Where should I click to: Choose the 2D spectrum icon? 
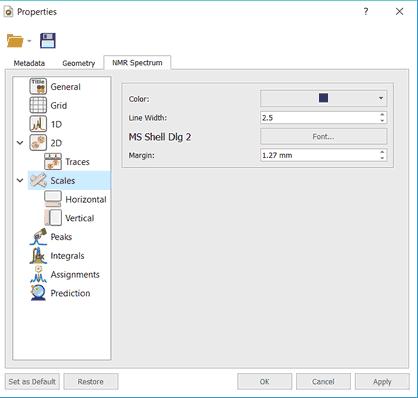[38, 143]
